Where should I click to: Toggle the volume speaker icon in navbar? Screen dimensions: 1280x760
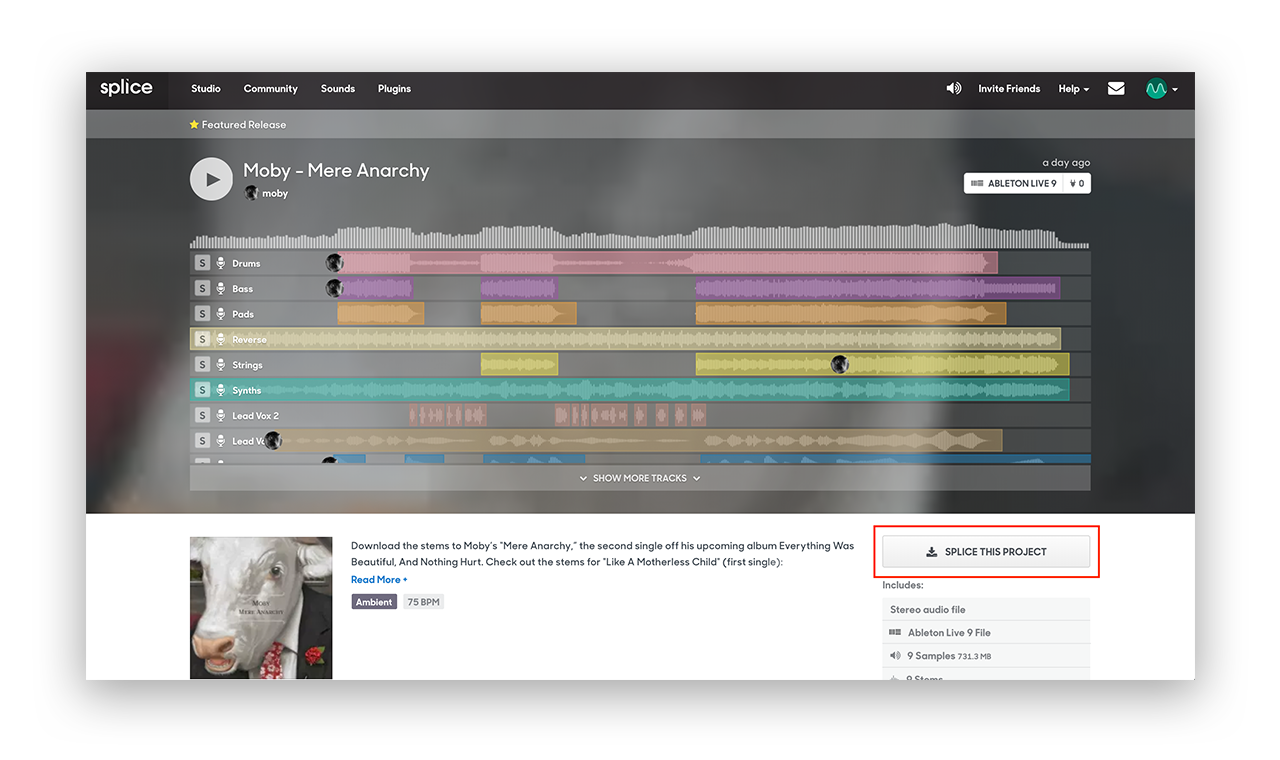tap(954, 88)
